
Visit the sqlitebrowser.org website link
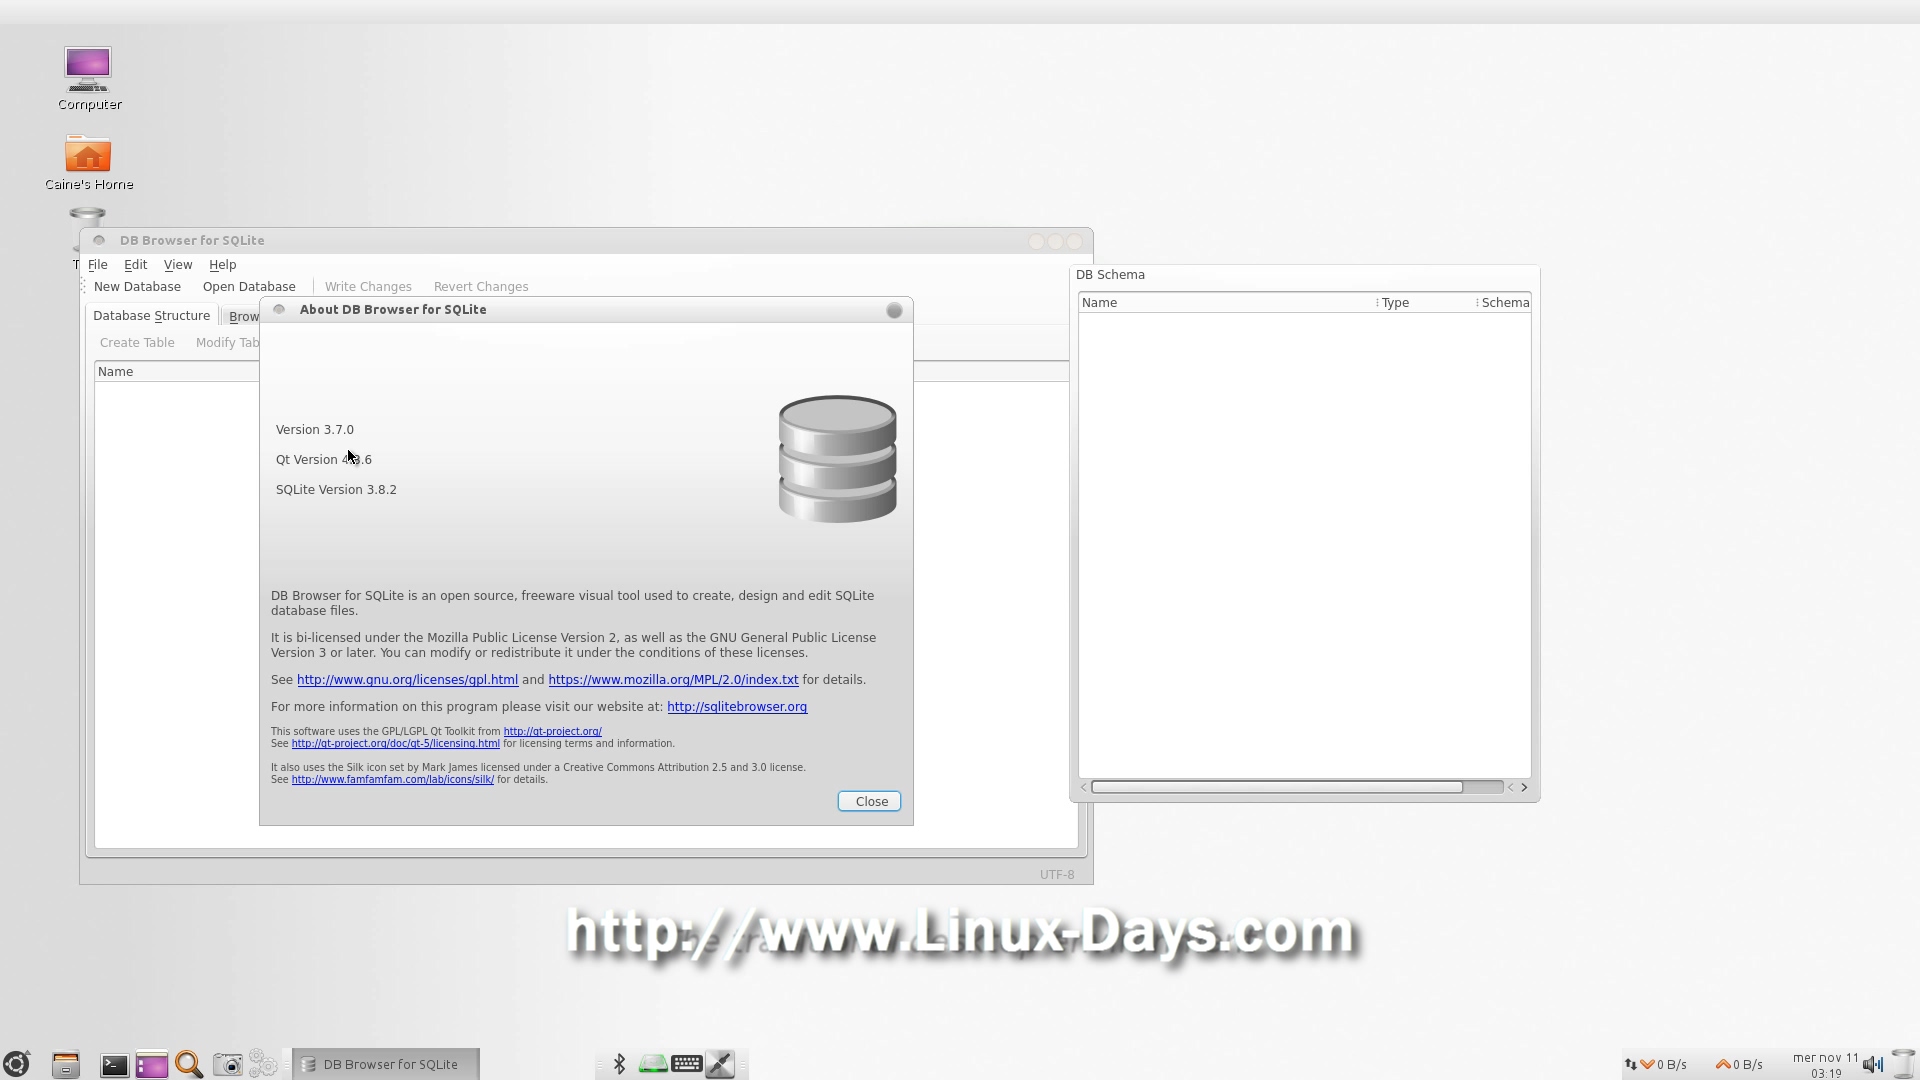737,707
